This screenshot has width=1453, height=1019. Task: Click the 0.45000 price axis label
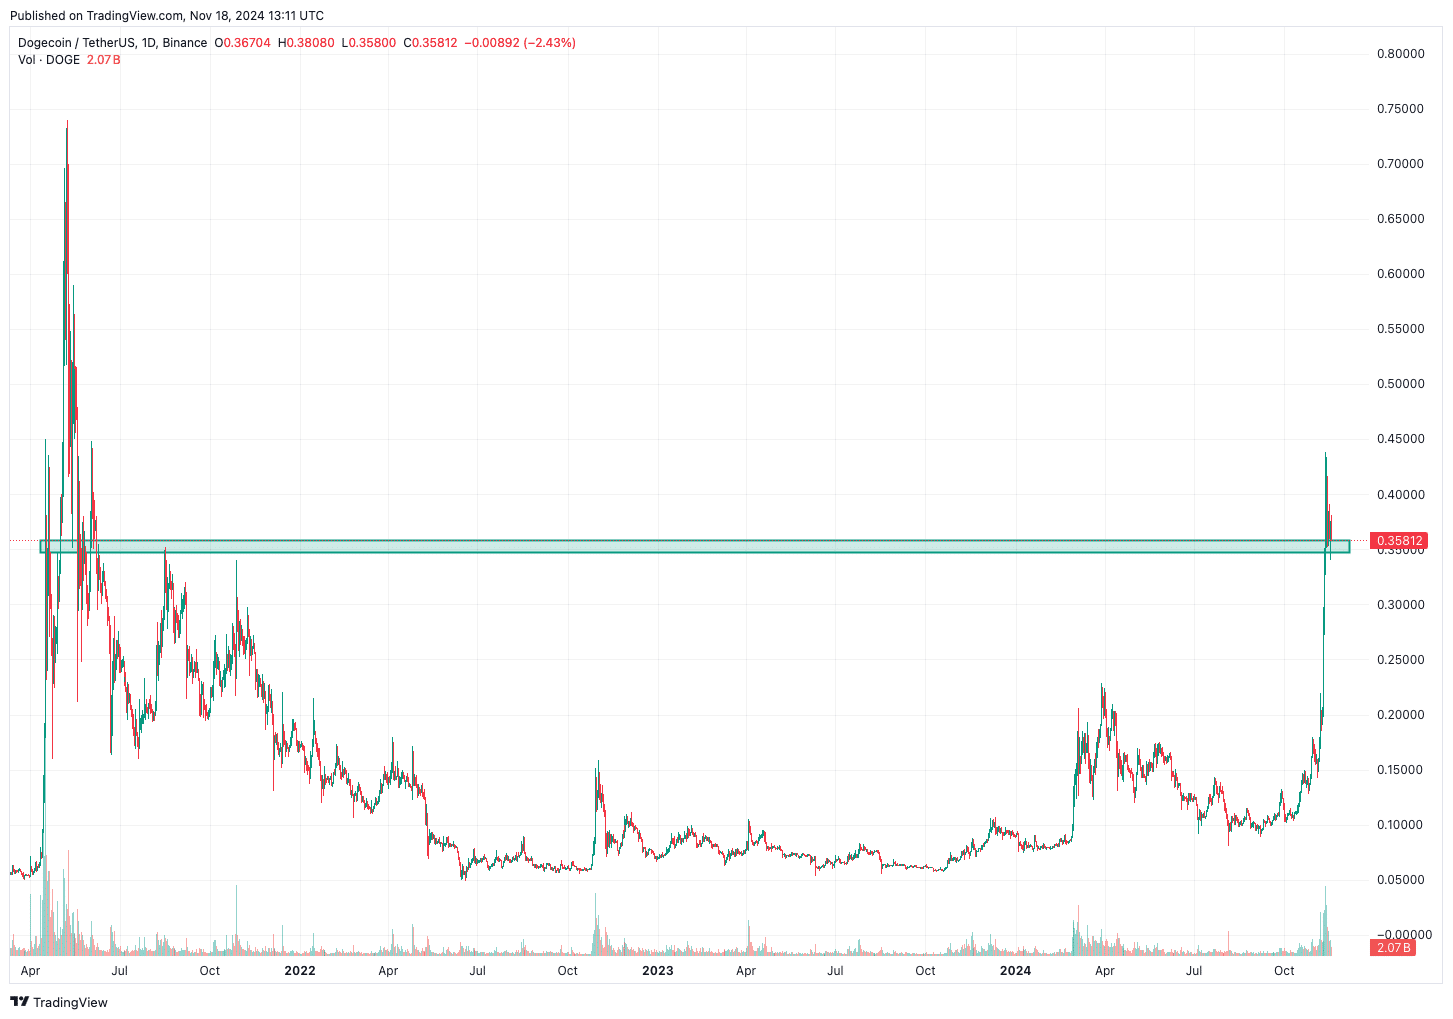click(x=1400, y=438)
